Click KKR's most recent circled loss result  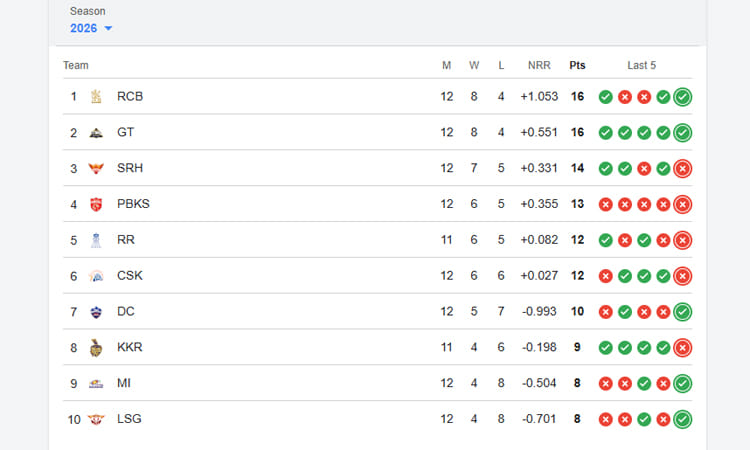(683, 348)
